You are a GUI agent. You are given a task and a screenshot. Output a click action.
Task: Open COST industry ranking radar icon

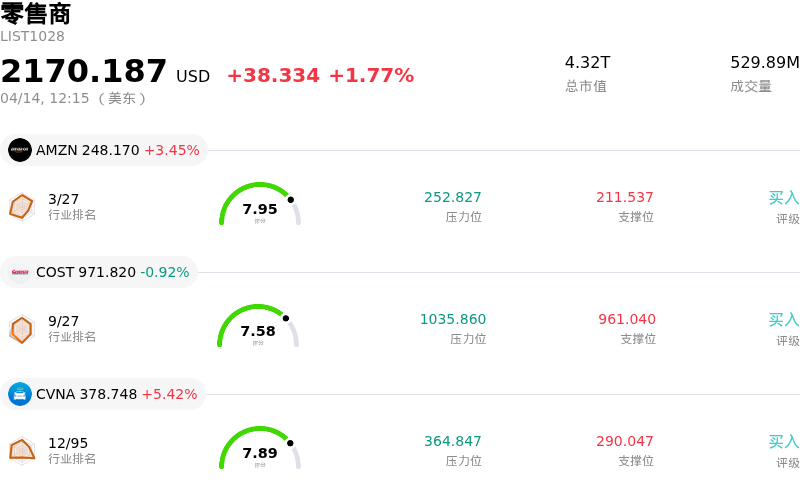click(22, 328)
